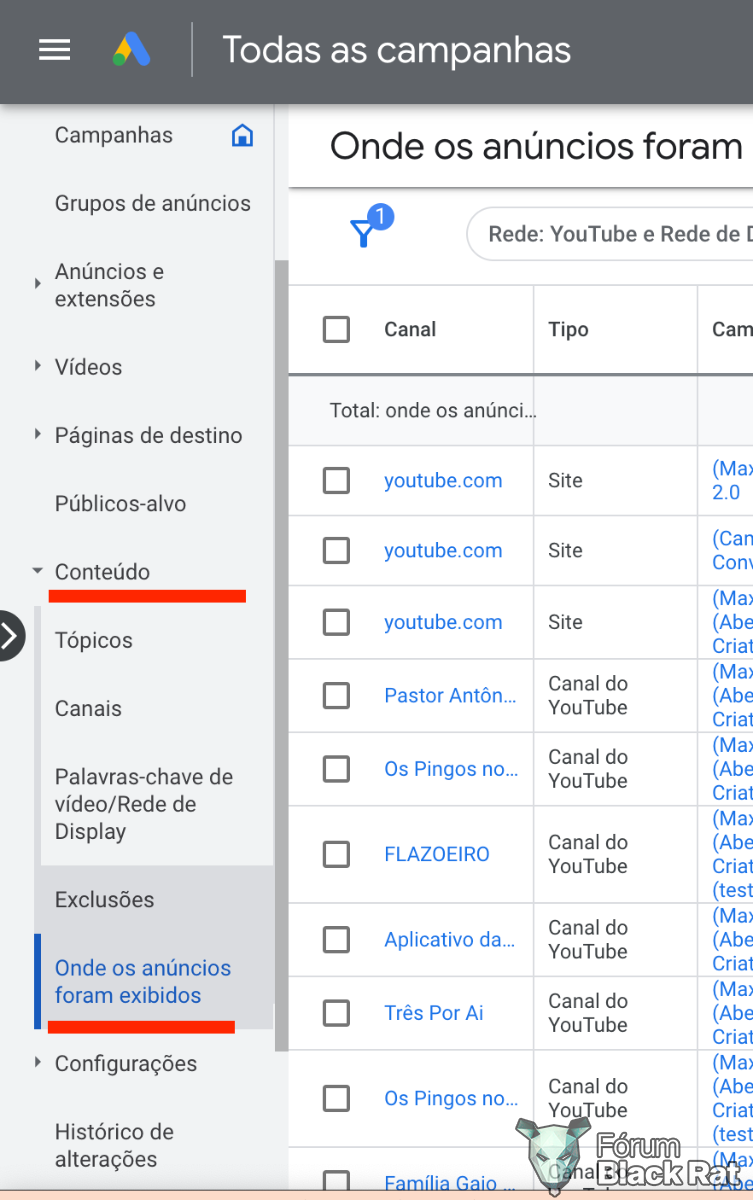Check the Três Por Ai row checkbox

coord(336,1013)
